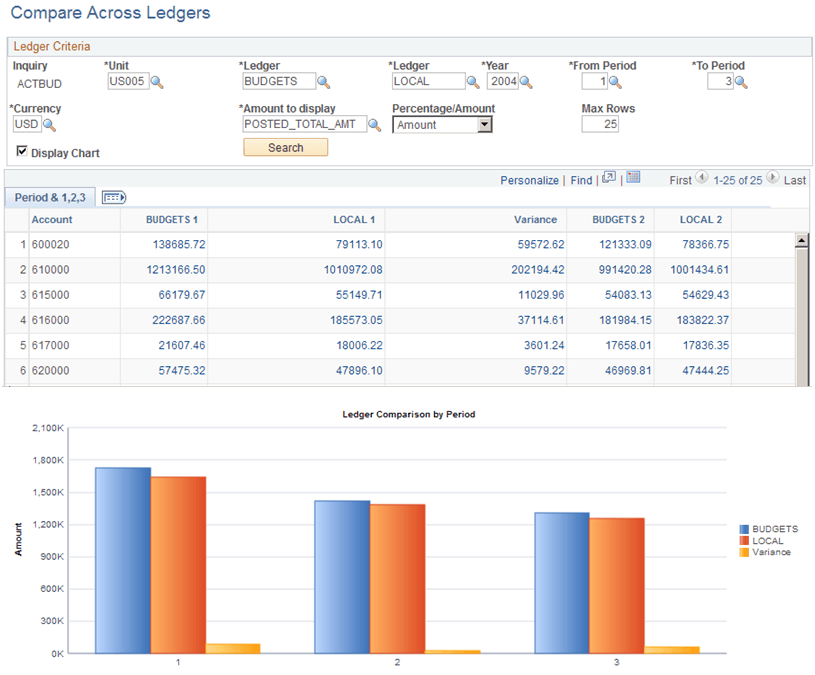Screen dimensions: 815x675
Task: Open the lookup for Ledger BUDGETS
Action: pos(323,81)
